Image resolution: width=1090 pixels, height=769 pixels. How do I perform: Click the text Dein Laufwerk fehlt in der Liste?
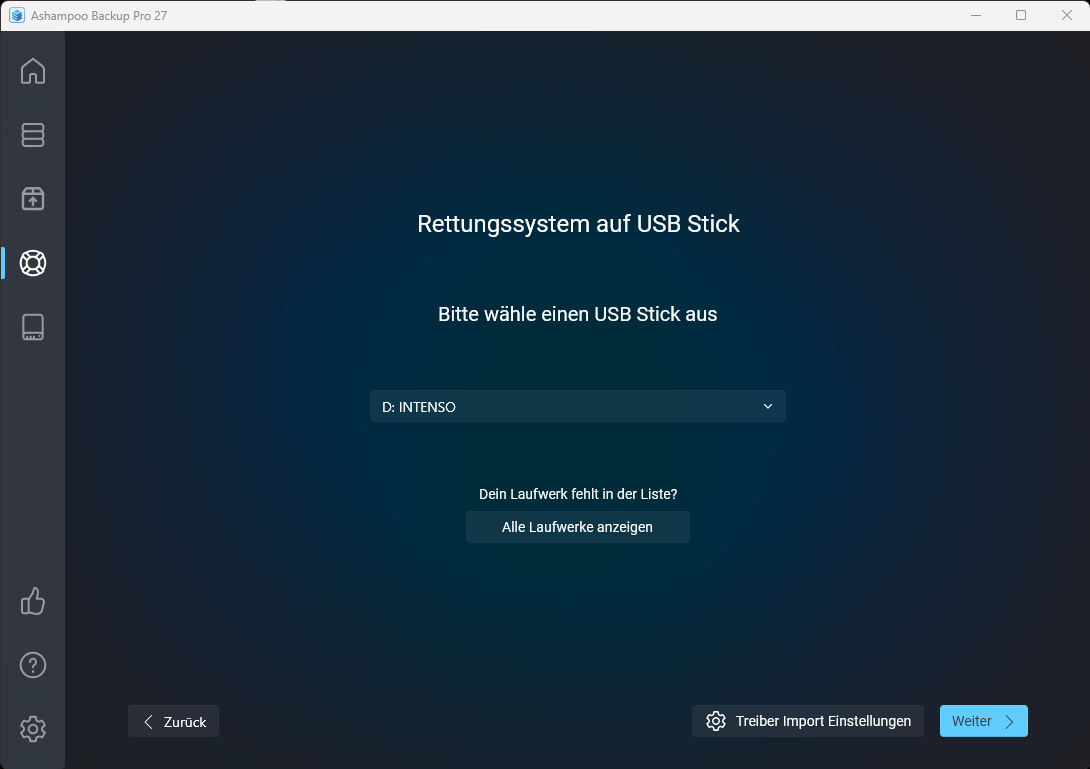[578, 493]
